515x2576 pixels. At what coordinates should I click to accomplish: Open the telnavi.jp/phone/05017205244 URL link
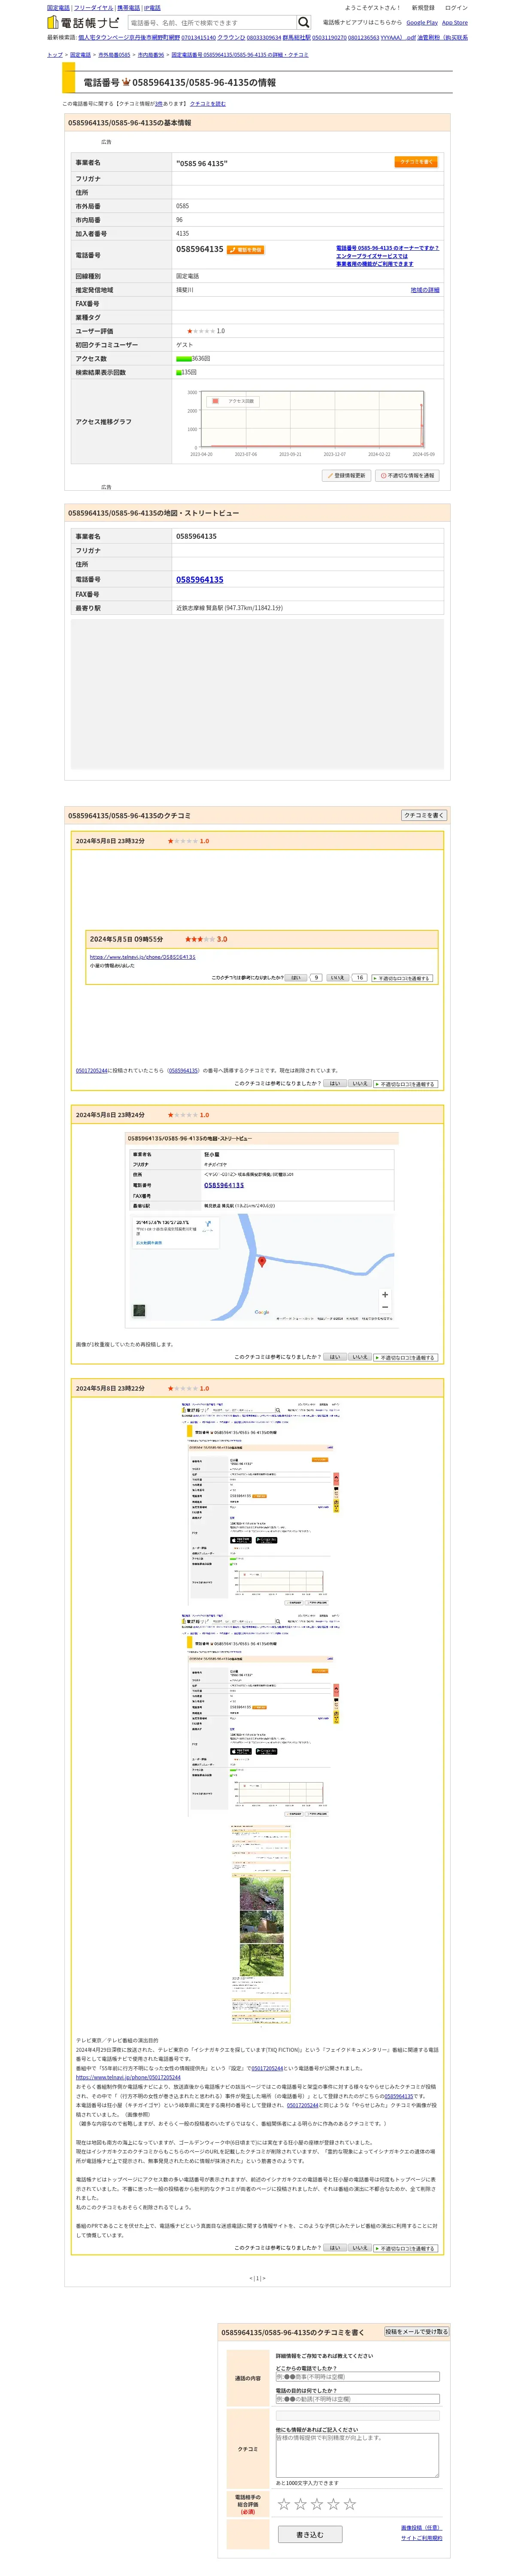click(x=128, y=2077)
